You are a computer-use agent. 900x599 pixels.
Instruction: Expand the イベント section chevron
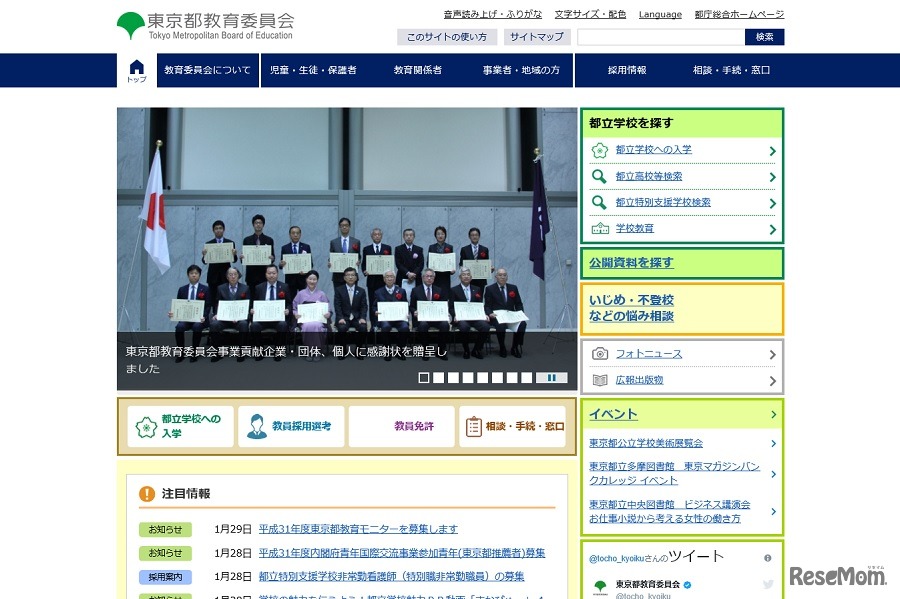pos(773,414)
